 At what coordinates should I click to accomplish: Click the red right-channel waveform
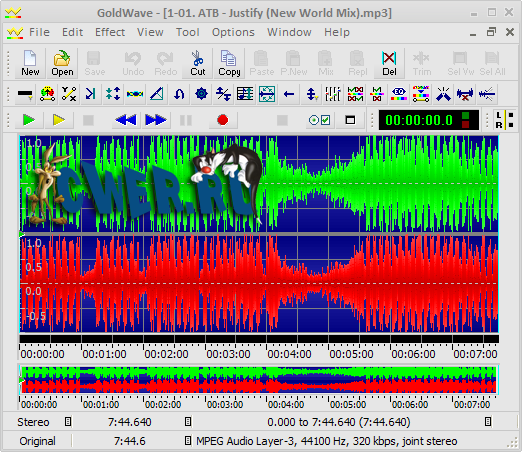(259, 284)
